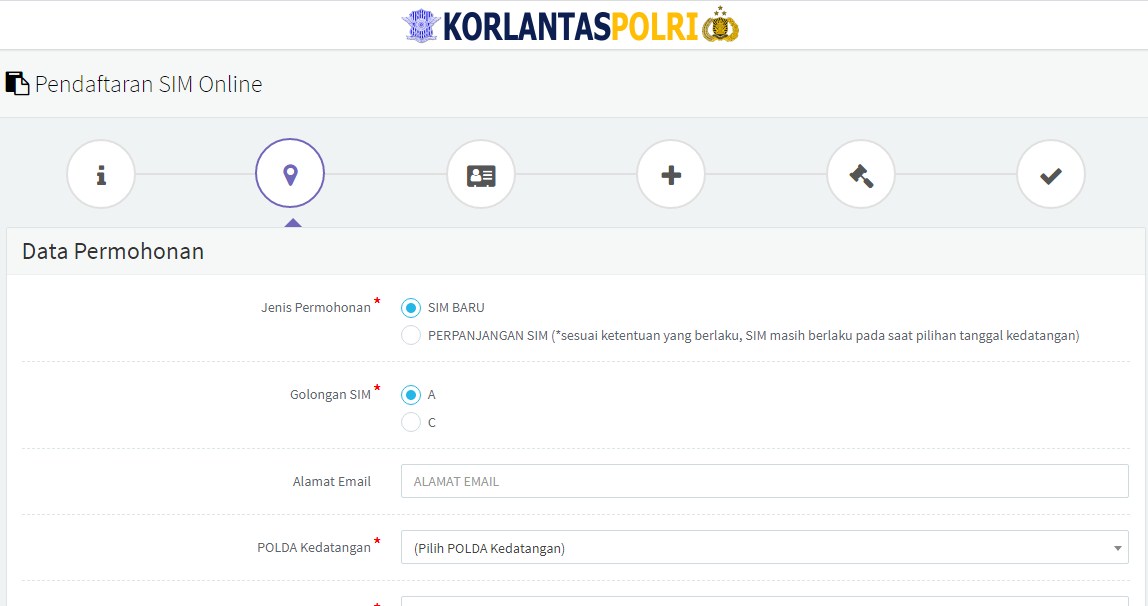1148x606 pixels.
Task: Jump to the checkmark final step
Action: coord(1051,174)
